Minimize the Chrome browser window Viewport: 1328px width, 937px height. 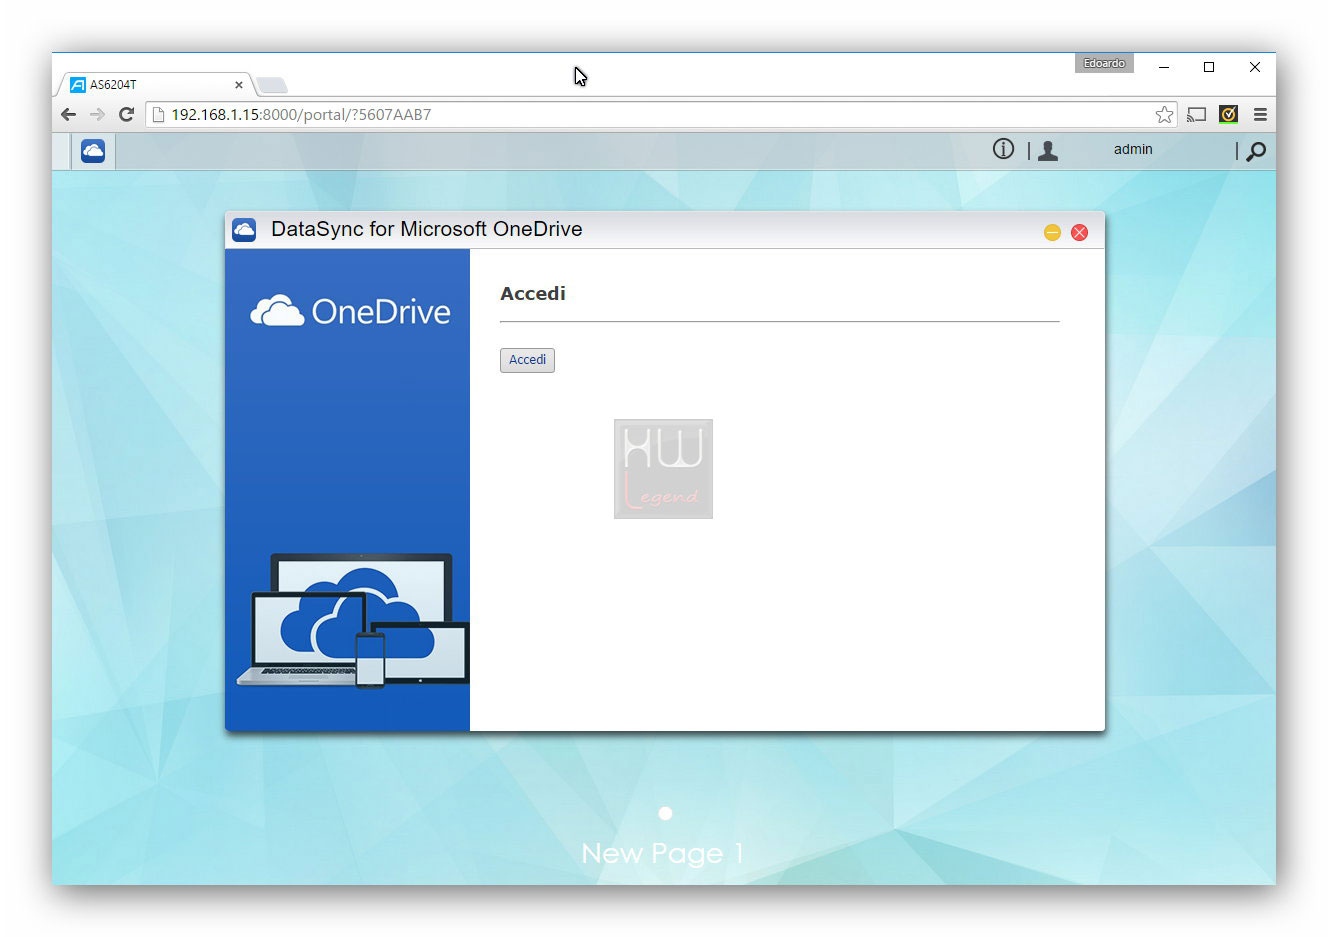pyautogui.click(x=1164, y=67)
